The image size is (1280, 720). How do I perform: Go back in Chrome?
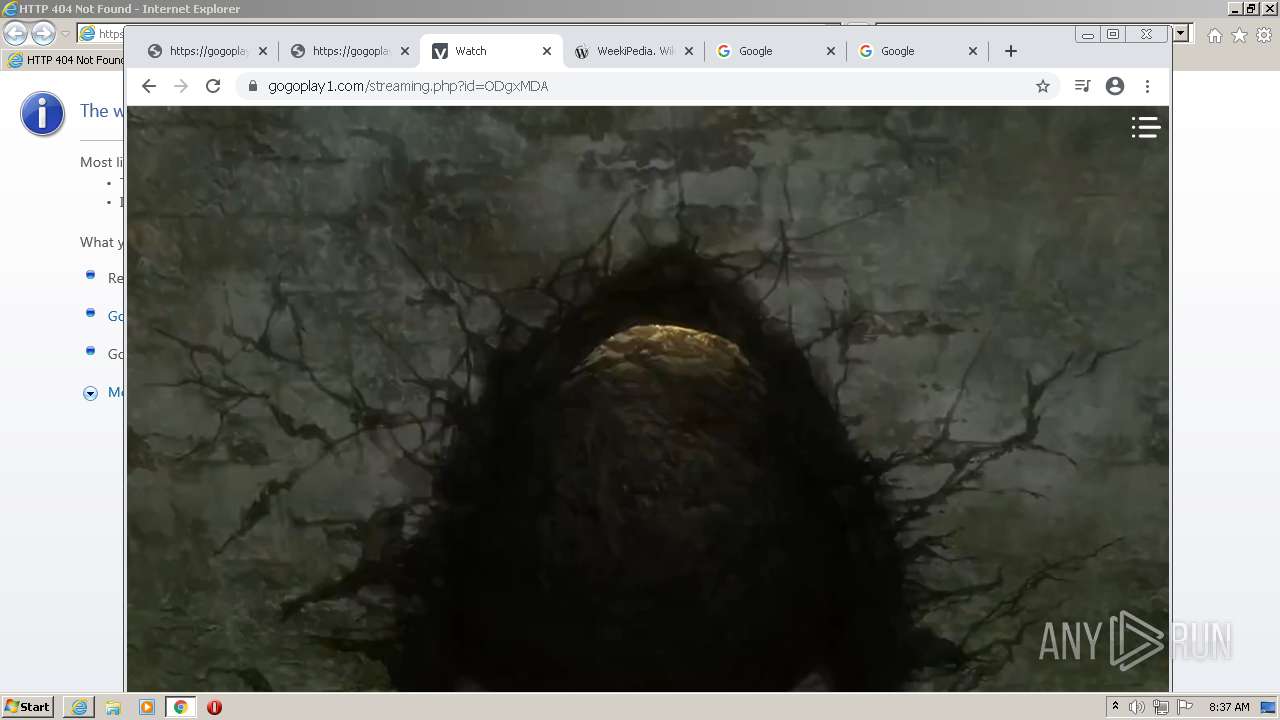click(x=149, y=86)
